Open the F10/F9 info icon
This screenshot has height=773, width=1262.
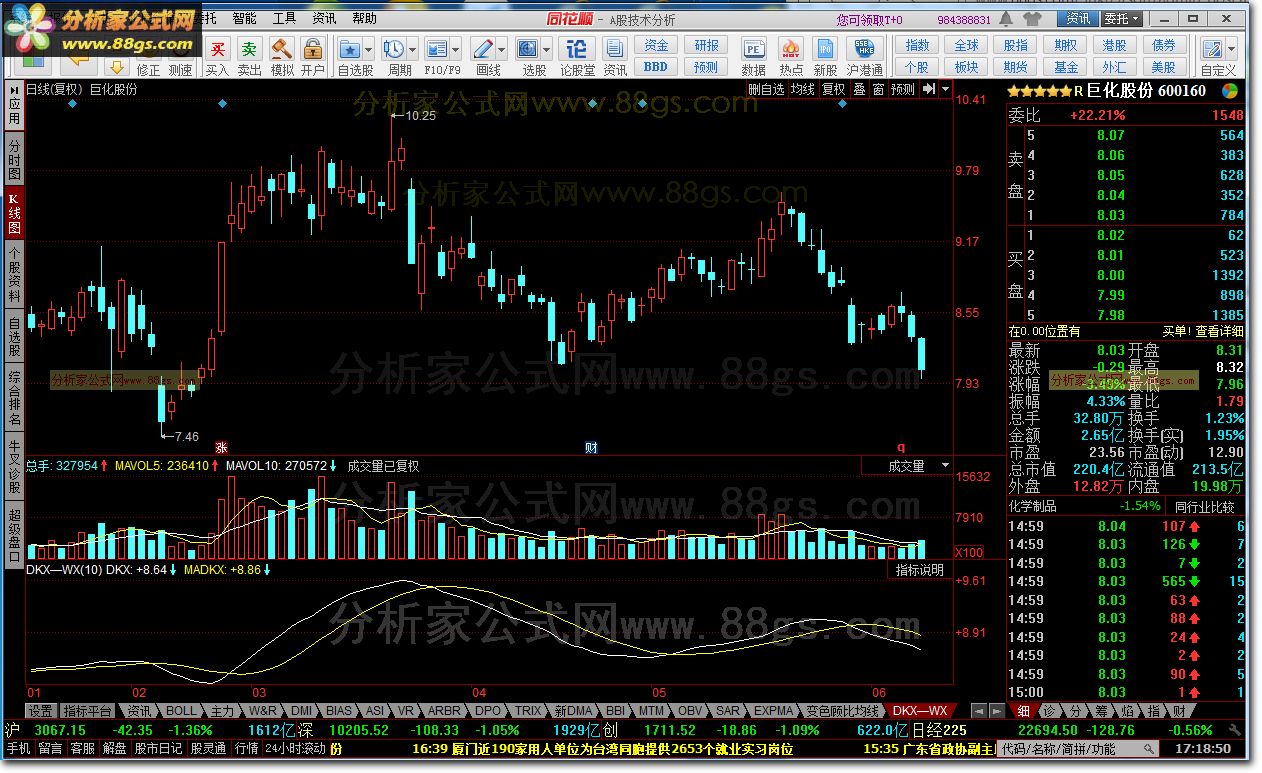click(437, 48)
